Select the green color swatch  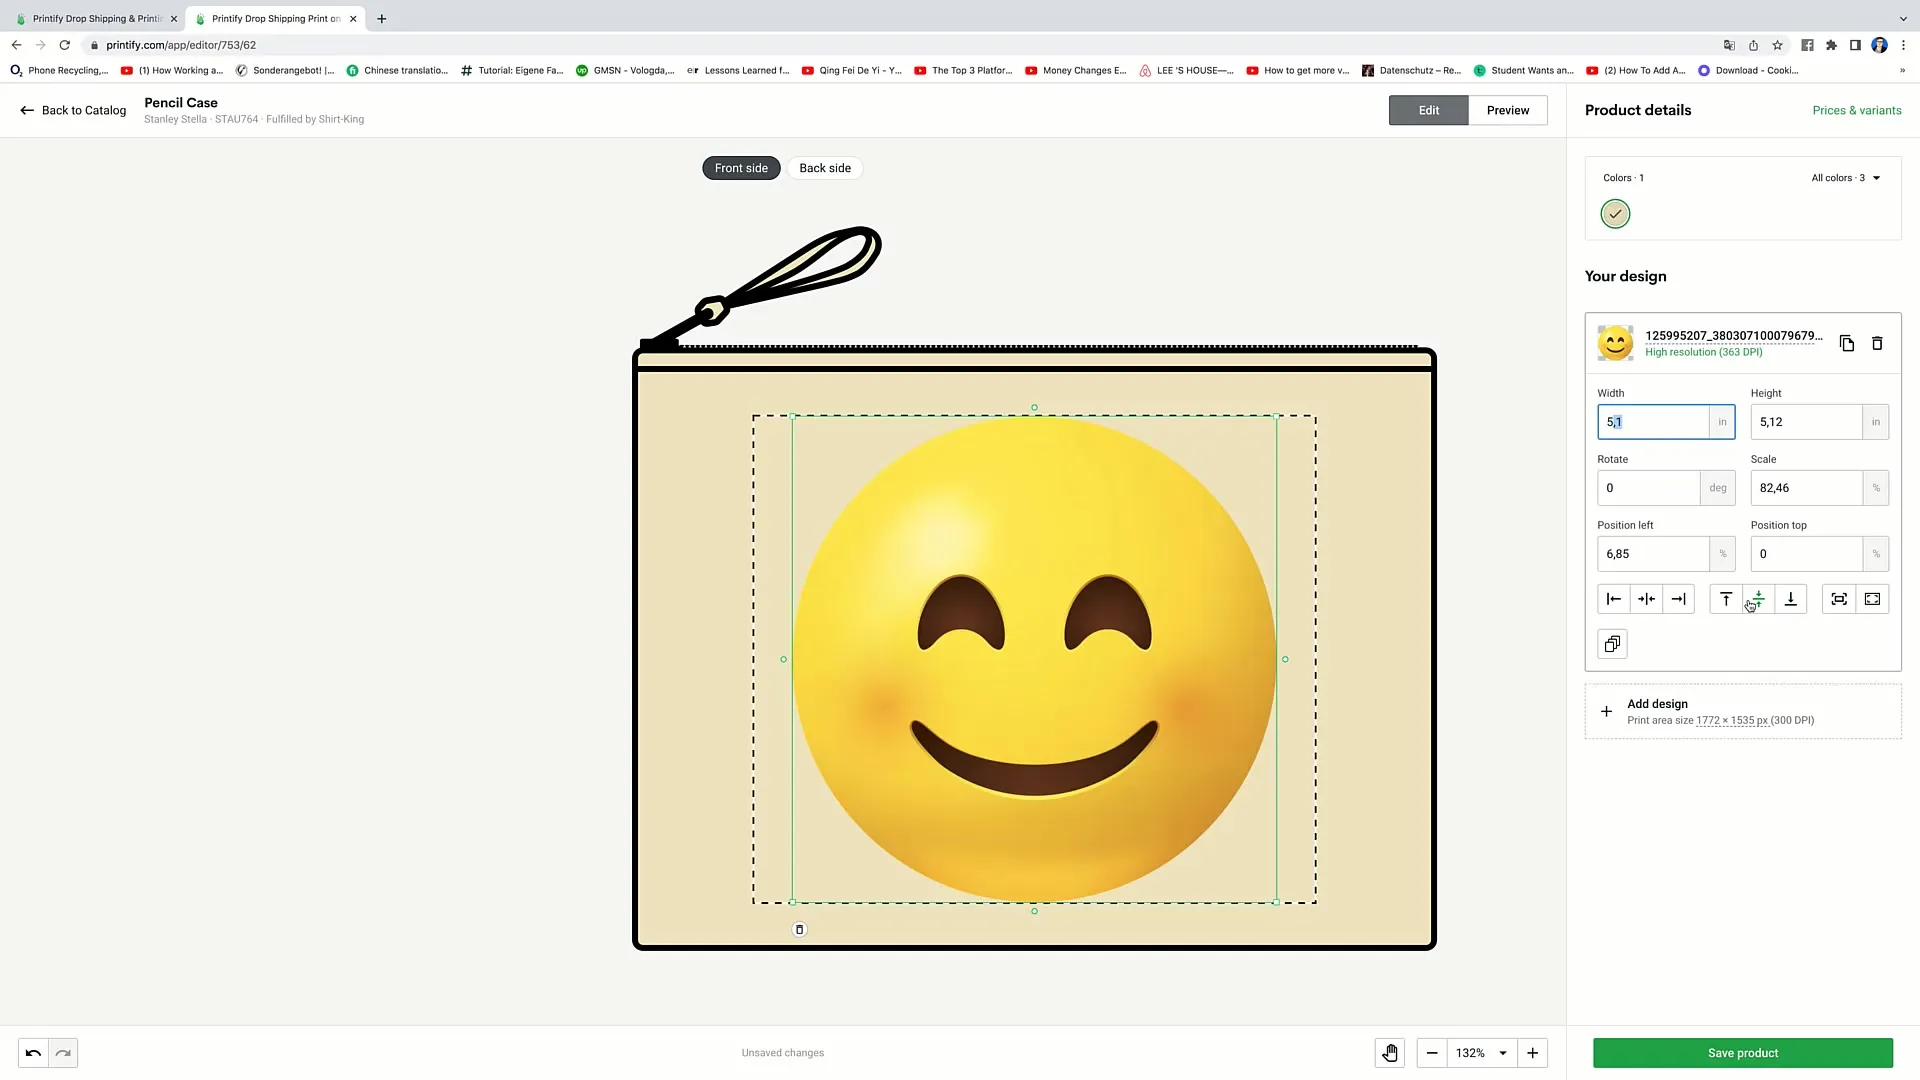click(1615, 214)
